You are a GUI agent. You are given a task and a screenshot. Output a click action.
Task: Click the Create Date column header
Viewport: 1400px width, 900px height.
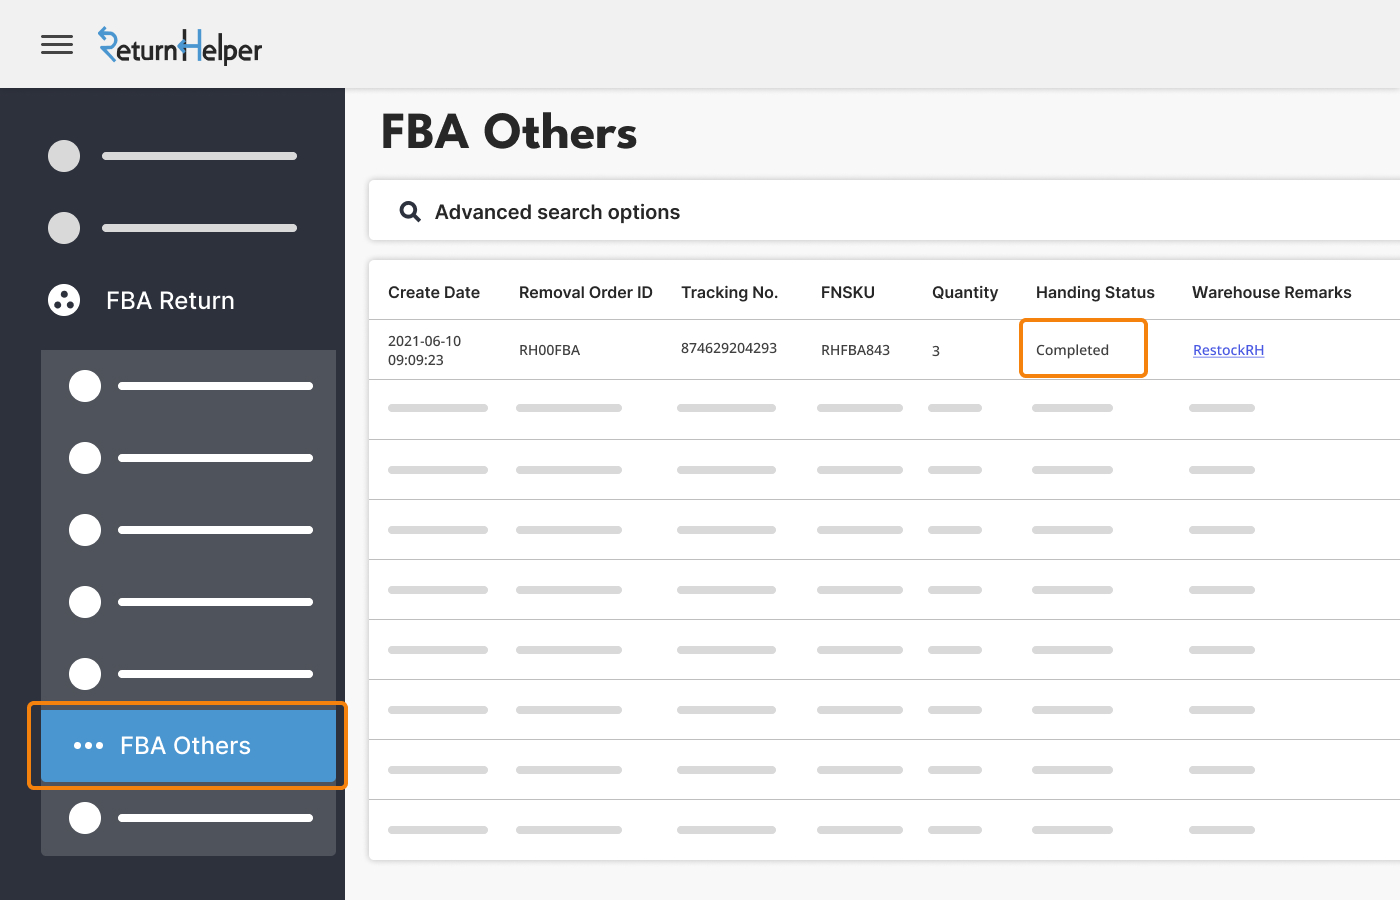(x=434, y=292)
